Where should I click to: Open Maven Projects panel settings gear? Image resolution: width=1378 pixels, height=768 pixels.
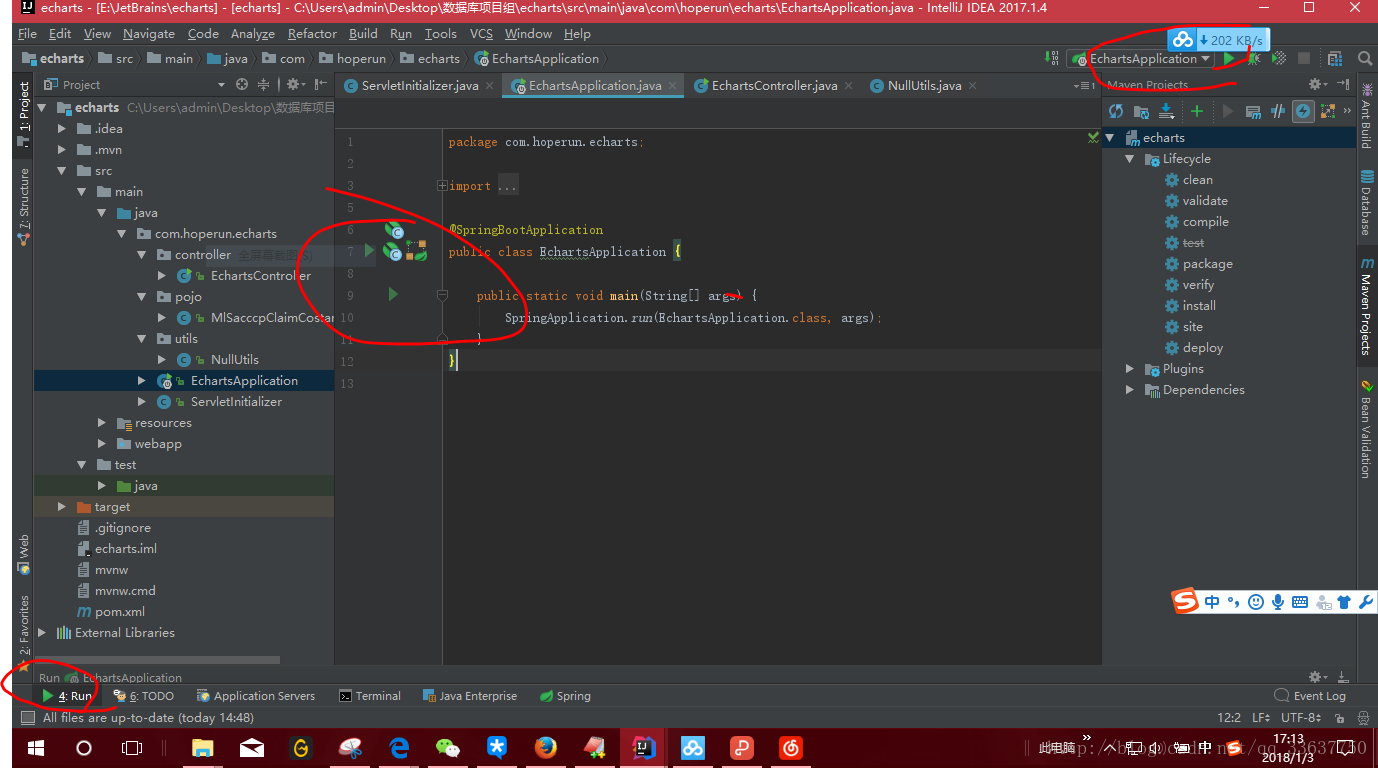click(x=1318, y=85)
